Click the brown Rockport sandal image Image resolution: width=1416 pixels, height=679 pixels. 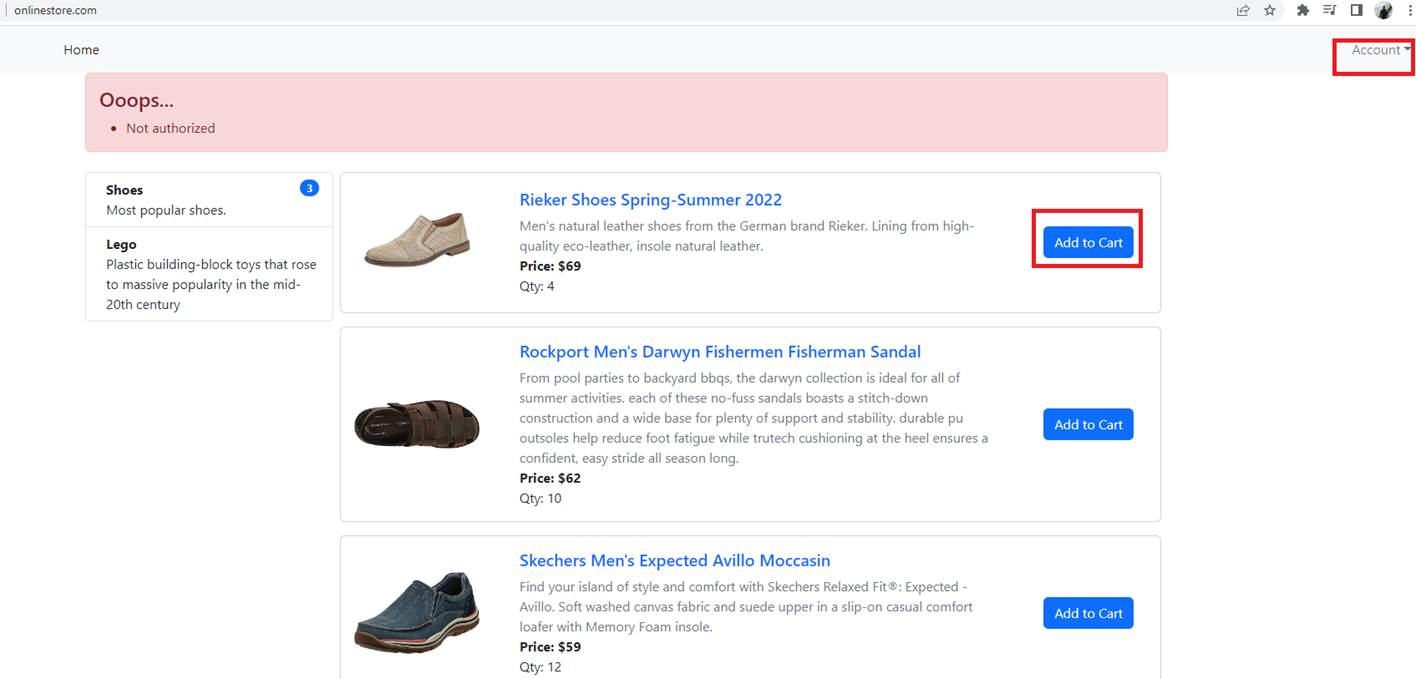click(x=417, y=424)
